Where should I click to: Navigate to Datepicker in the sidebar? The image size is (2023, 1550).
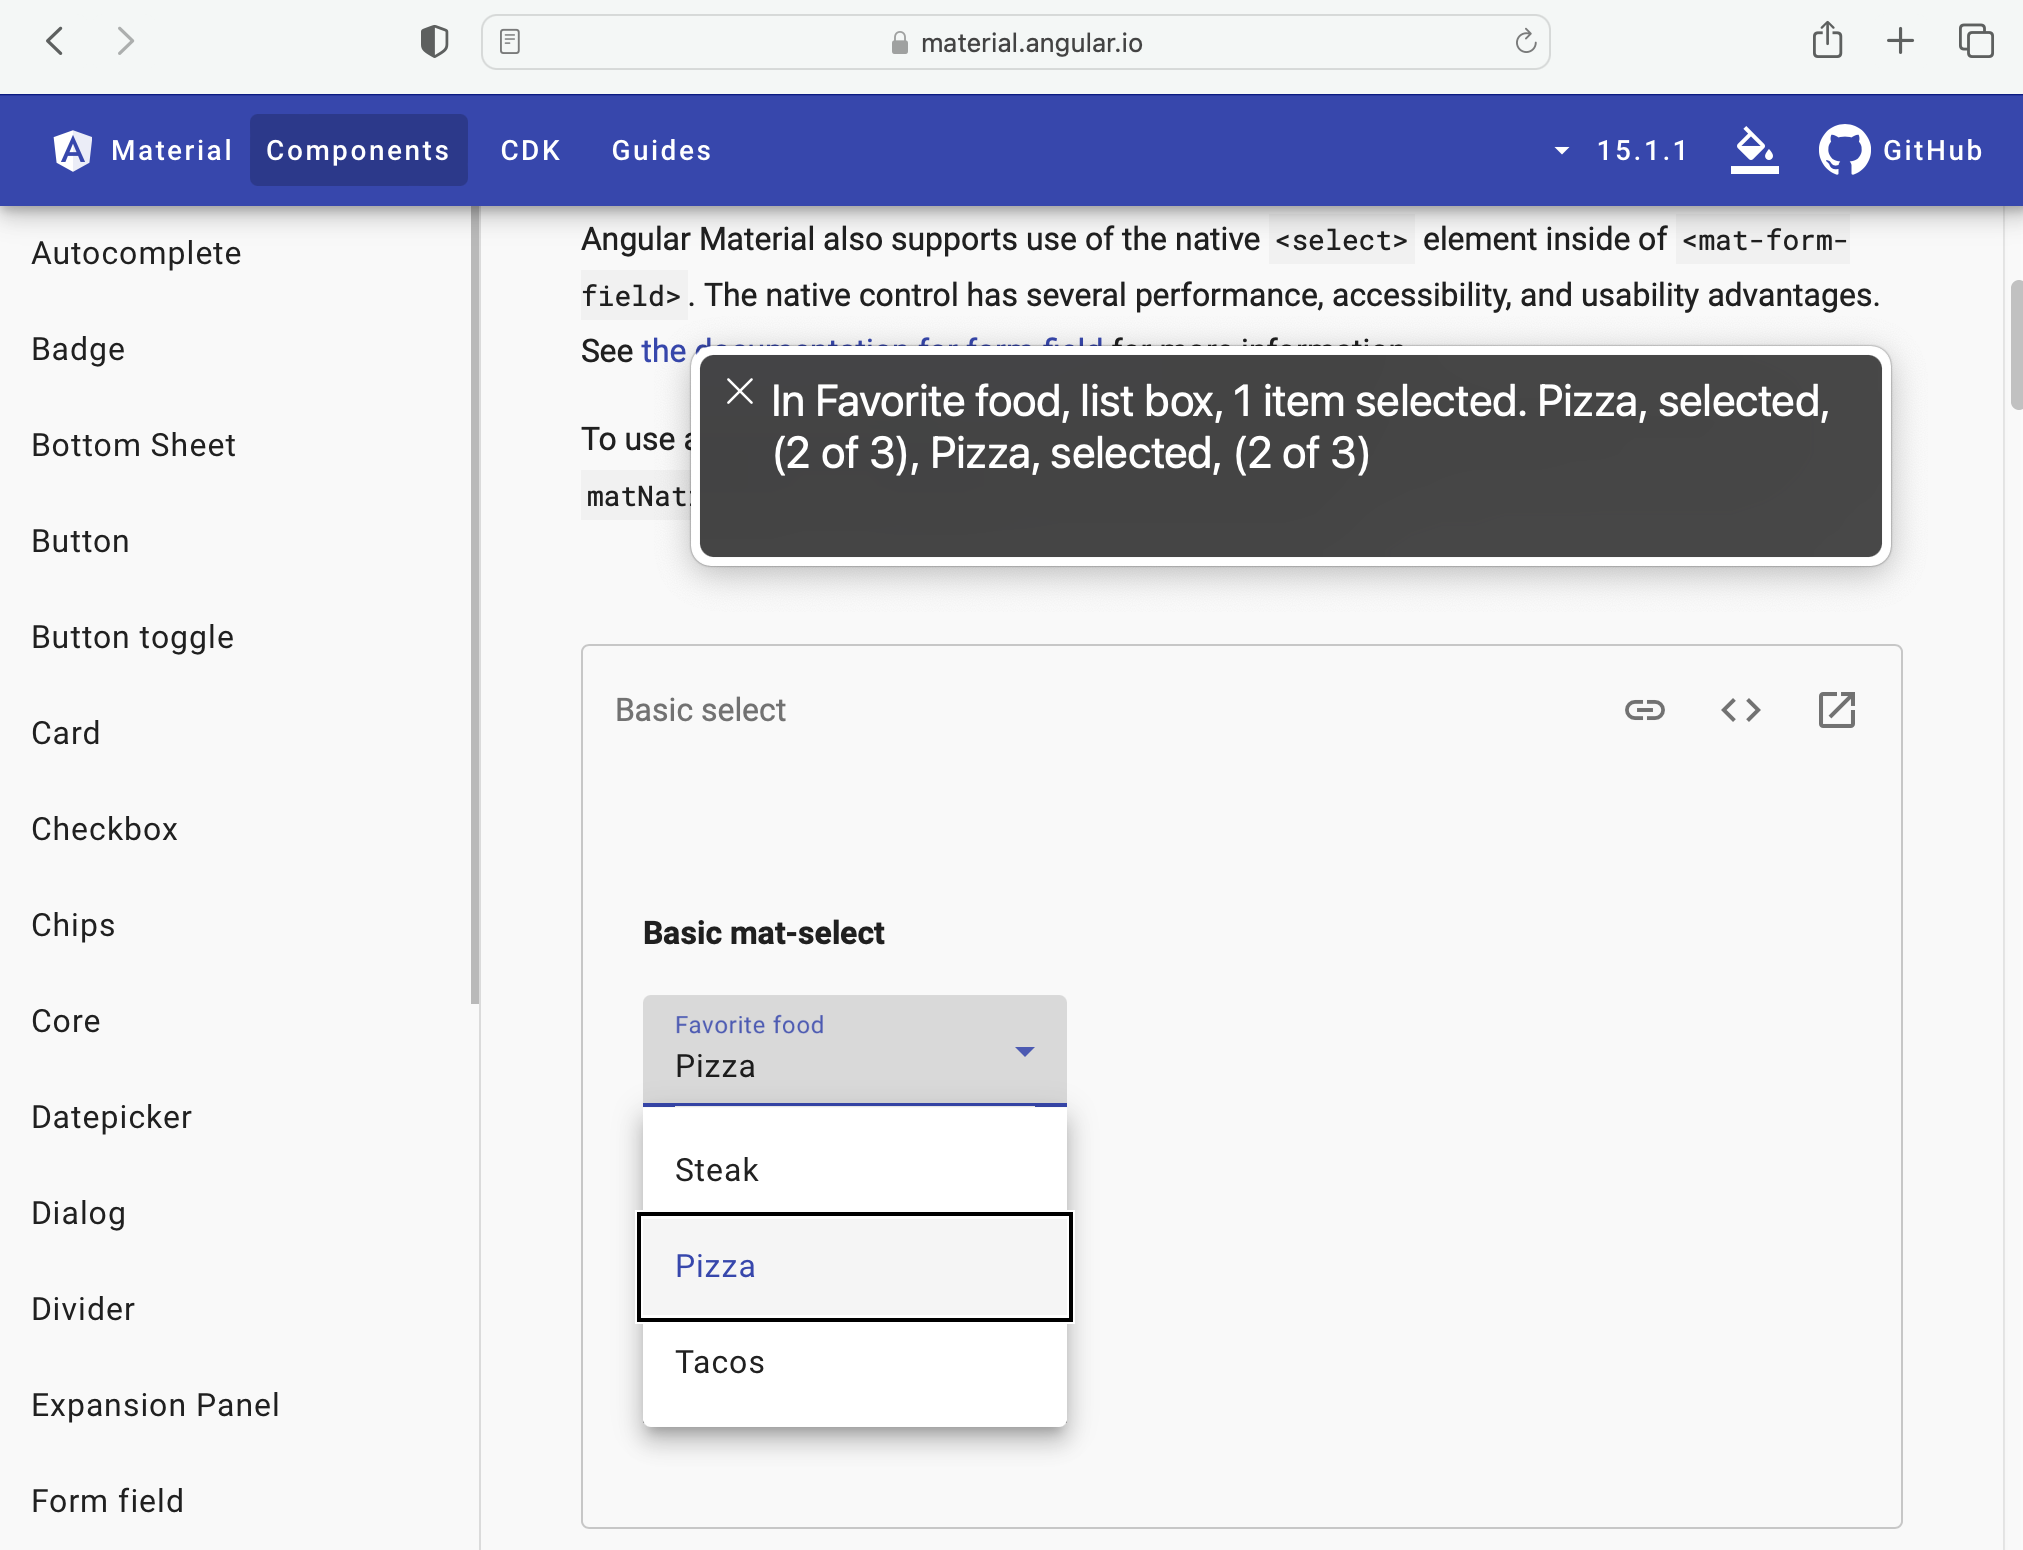[x=111, y=1117]
